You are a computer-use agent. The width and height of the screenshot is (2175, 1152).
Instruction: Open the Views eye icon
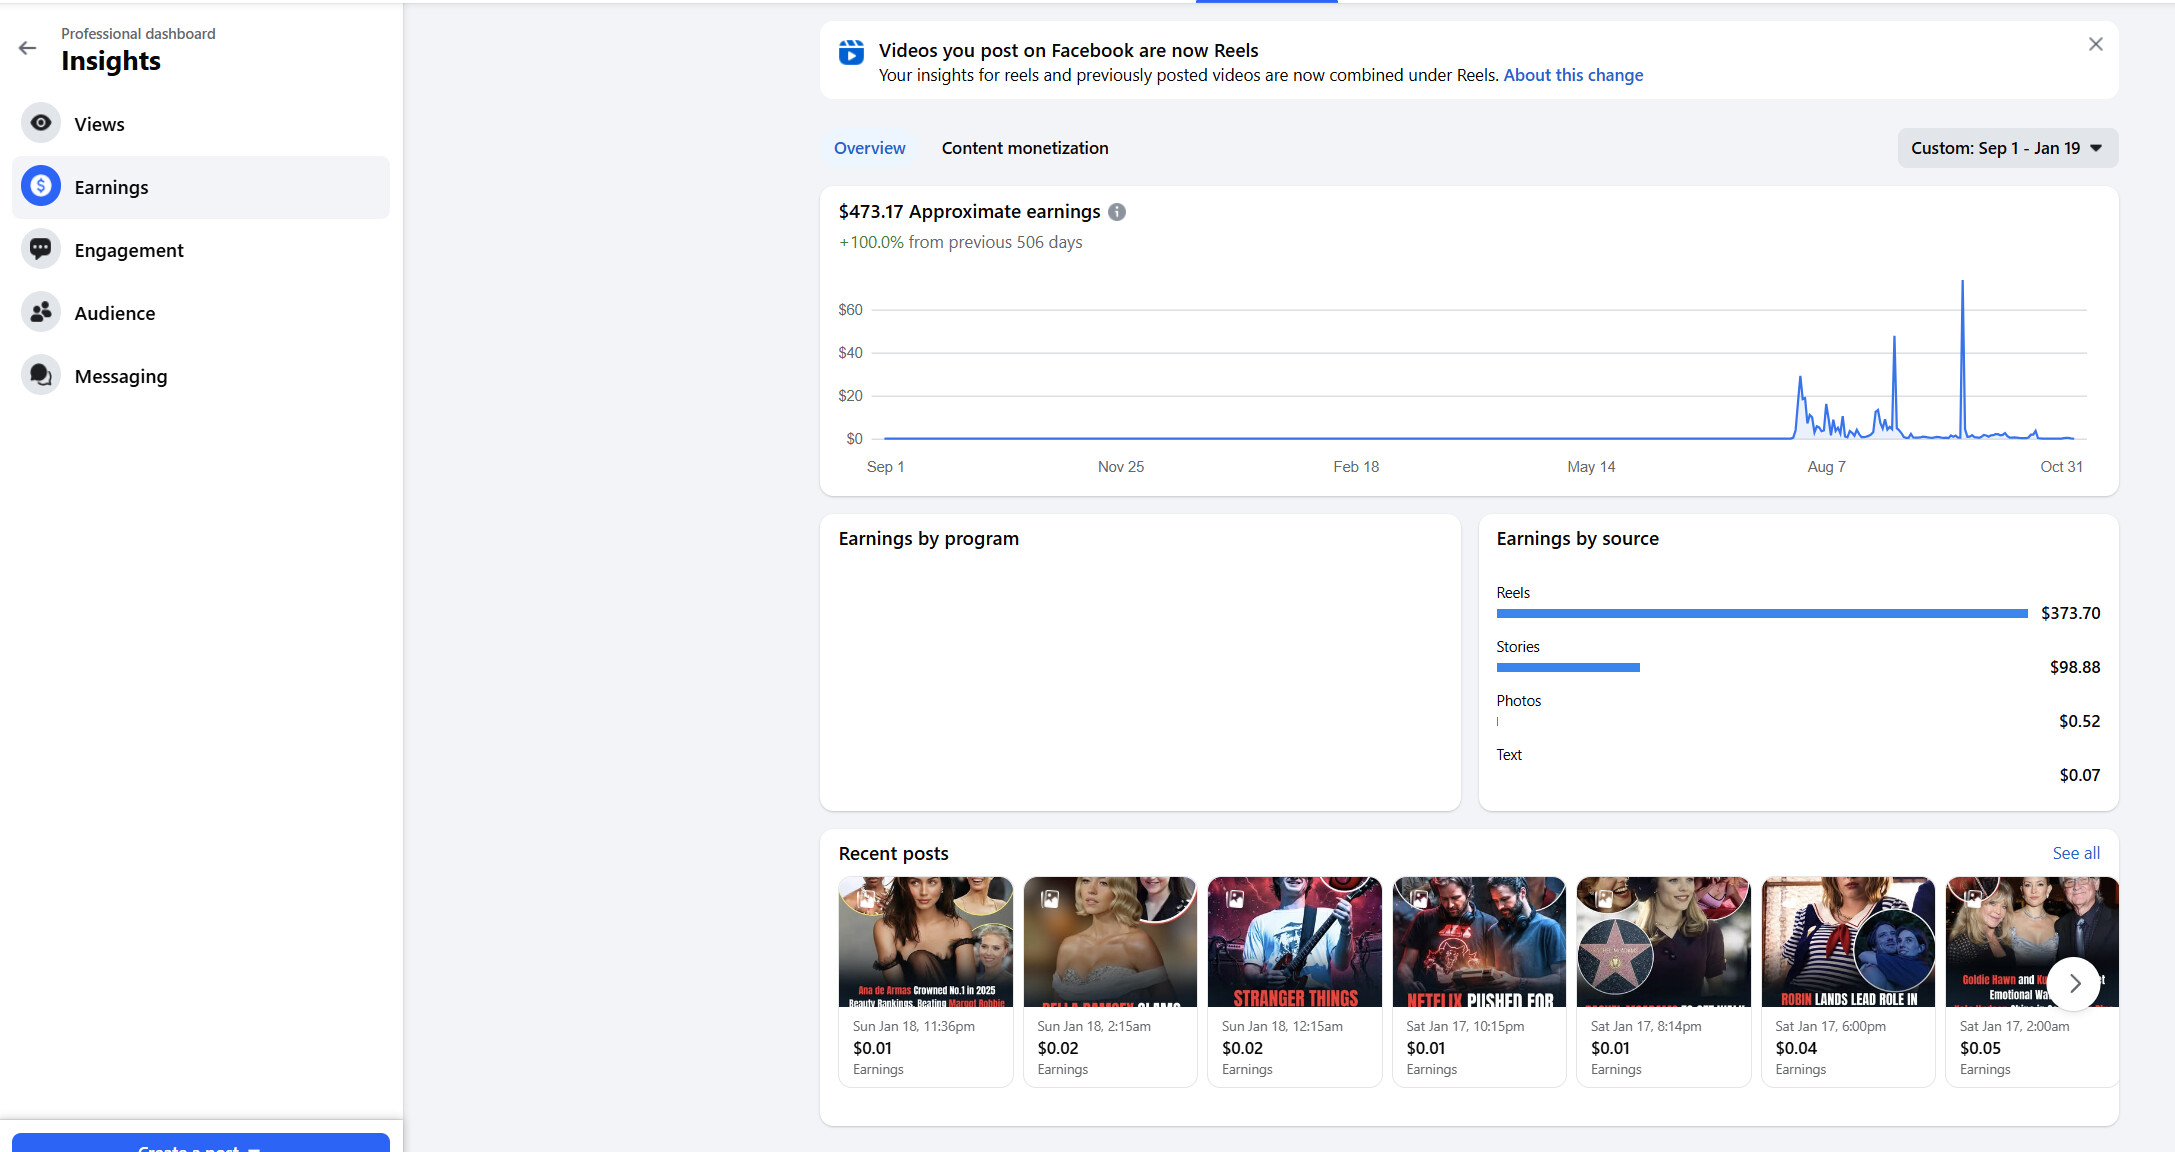41,123
